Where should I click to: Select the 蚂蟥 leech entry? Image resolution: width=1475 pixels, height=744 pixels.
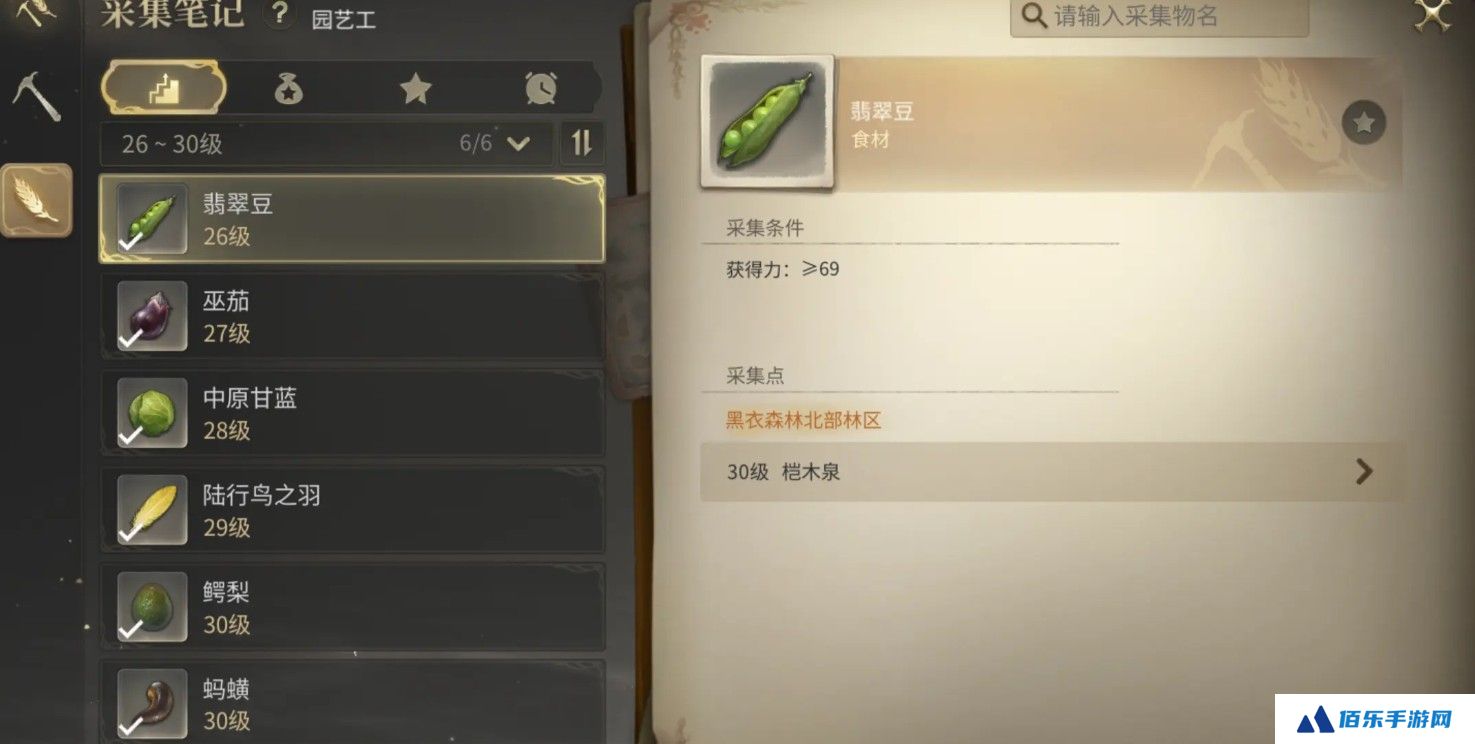click(352, 702)
